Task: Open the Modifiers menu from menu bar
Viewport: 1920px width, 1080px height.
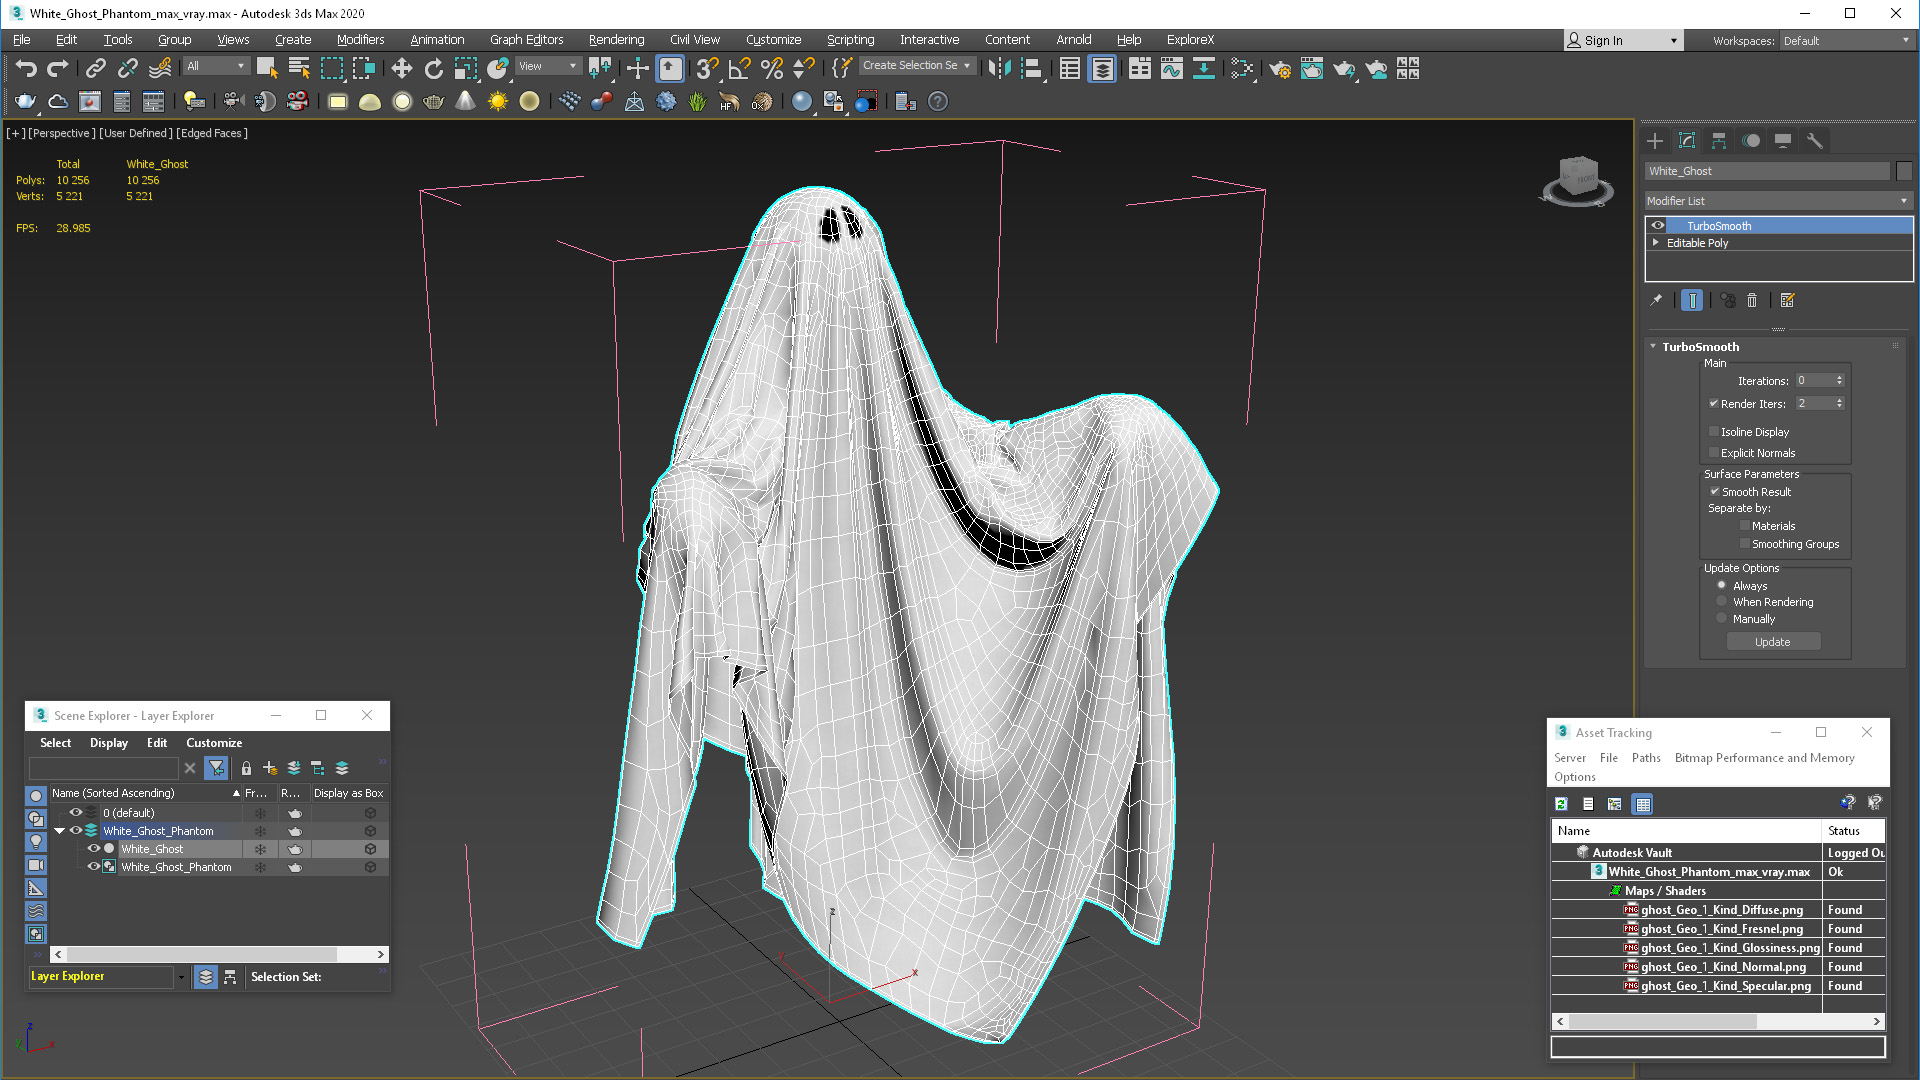Action: (357, 38)
